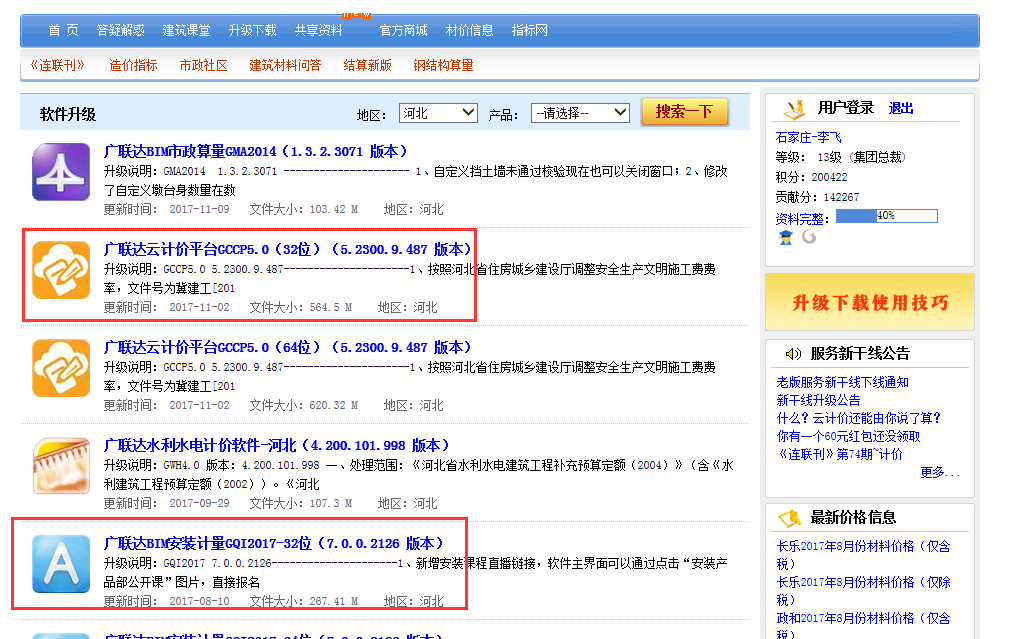Click the 贡献分: 142267 text
The width and height of the screenshot is (1035, 639).
click(x=817, y=197)
